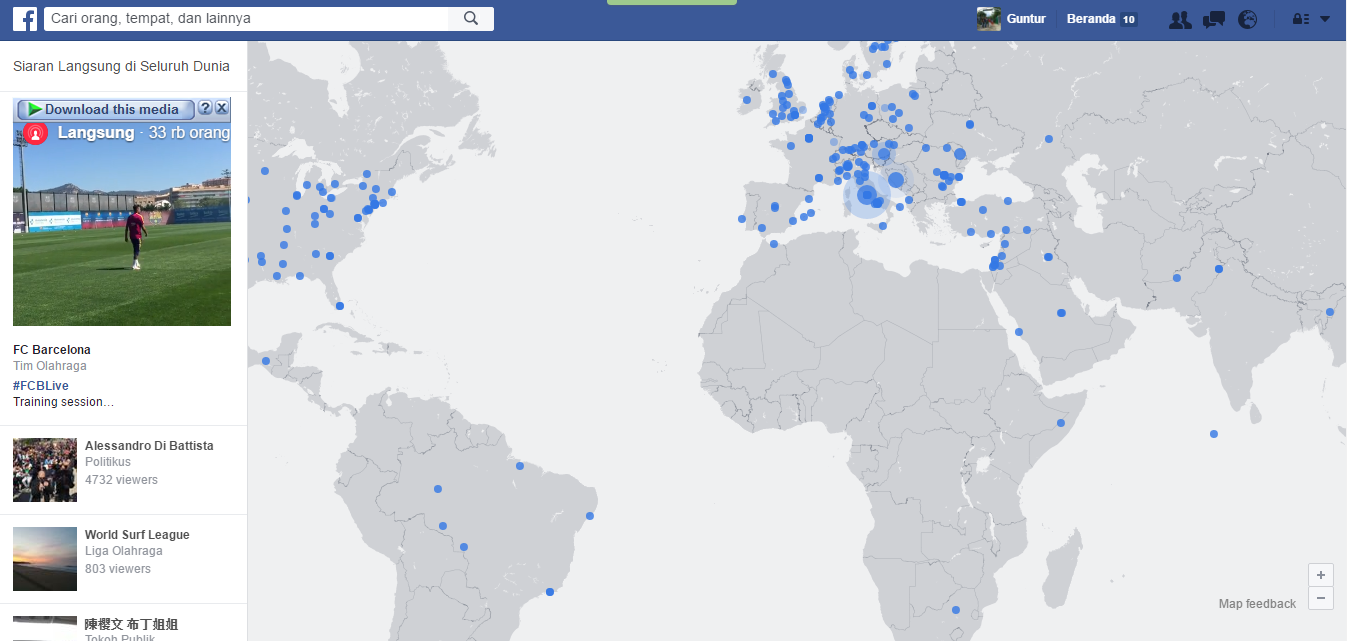Open the messages chat icon

pyautogui.click(x=1214, y=19)
